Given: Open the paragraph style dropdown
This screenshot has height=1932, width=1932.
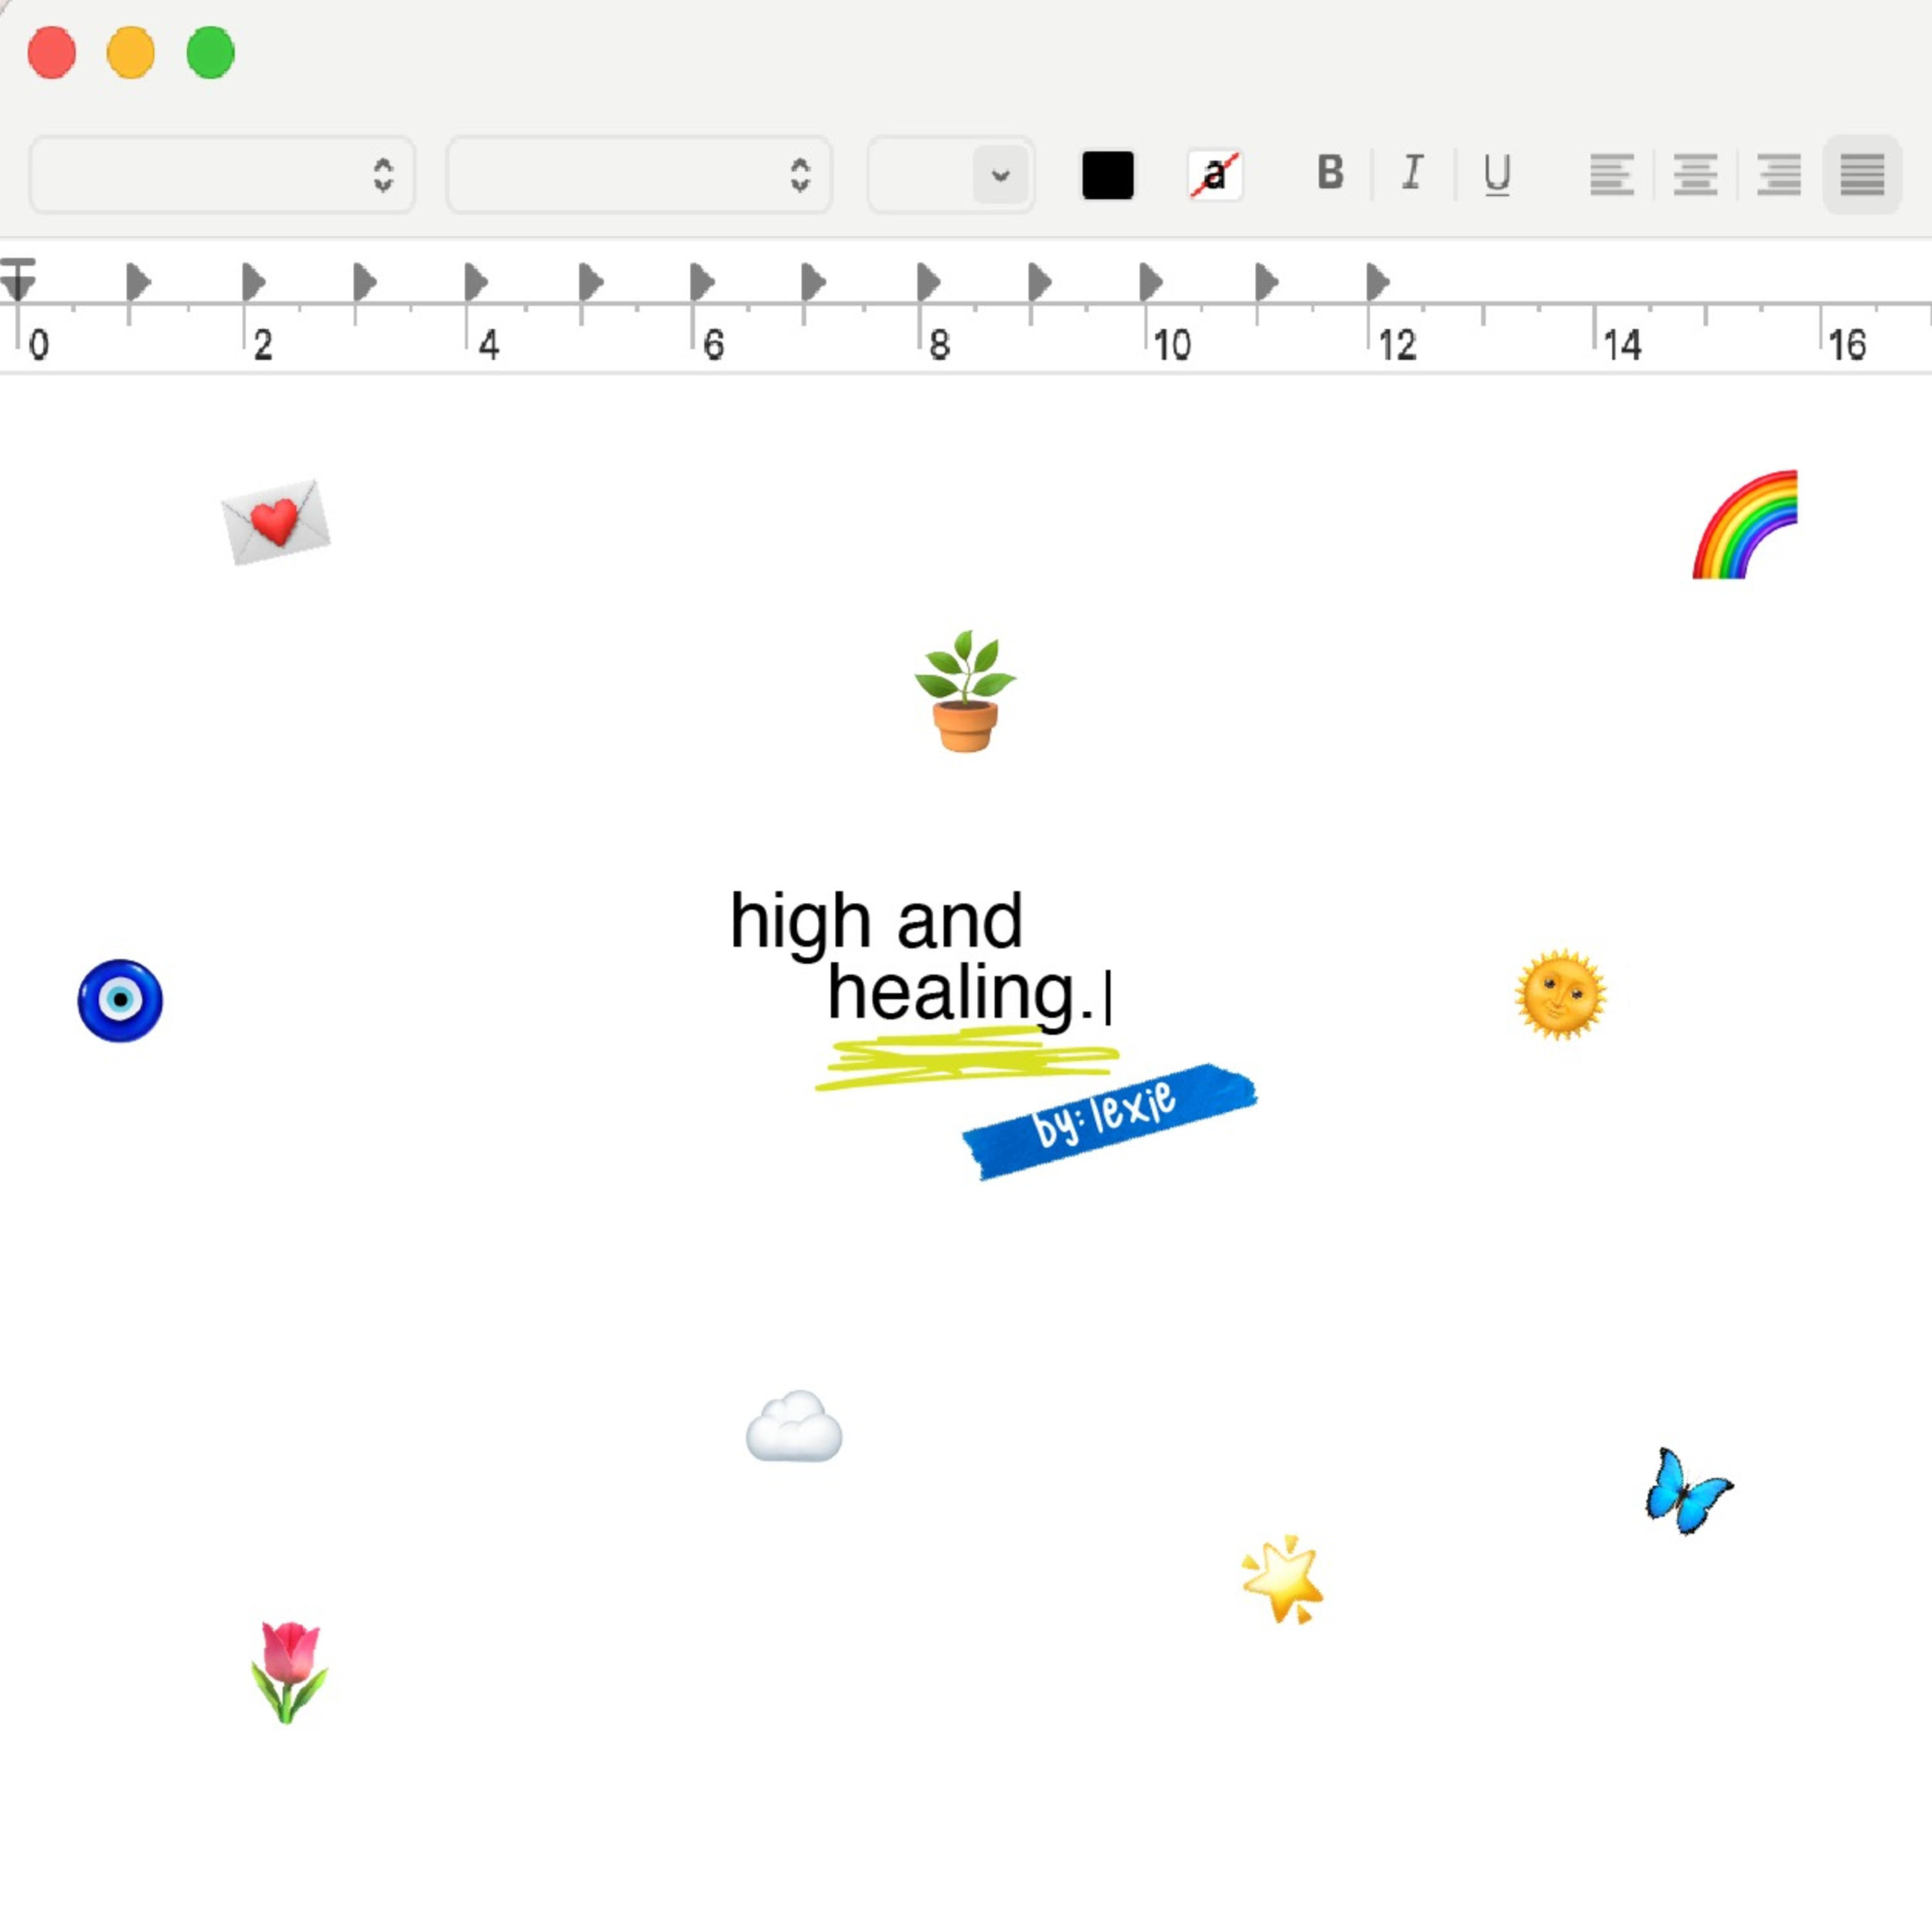Looking at the screenshot, I should 222,175.
